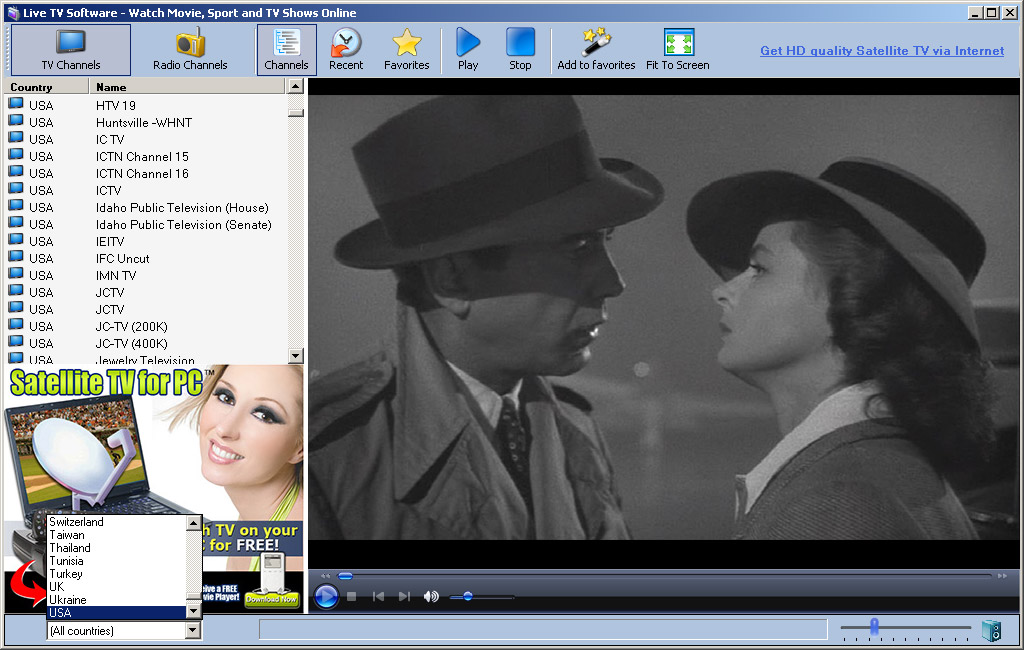Click TV icon beside HTV 19
1024x650 pixels.
(16, 103)
